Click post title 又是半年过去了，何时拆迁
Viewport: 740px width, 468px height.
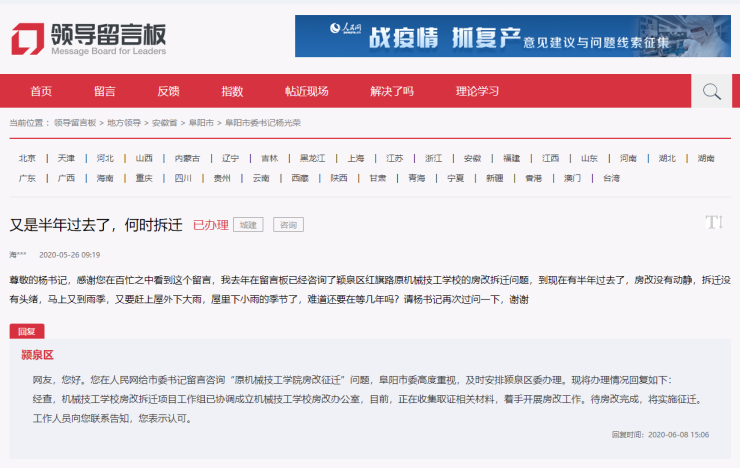pyautogui.click(x=96, y=225)
